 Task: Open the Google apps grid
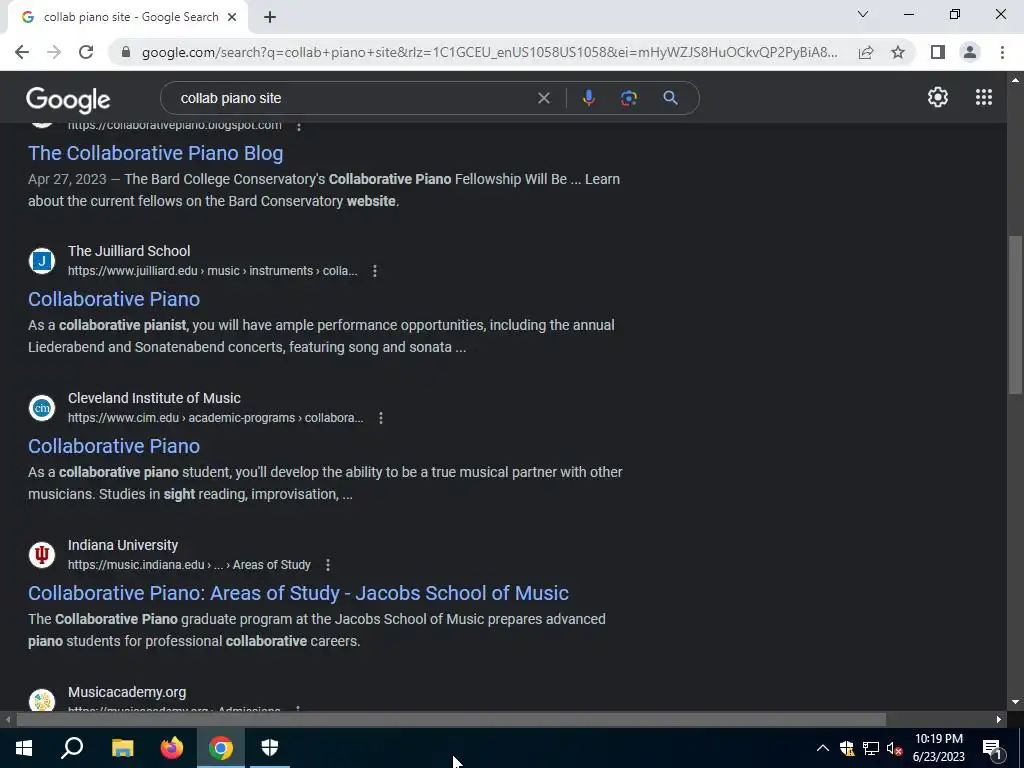pos(984,97)
